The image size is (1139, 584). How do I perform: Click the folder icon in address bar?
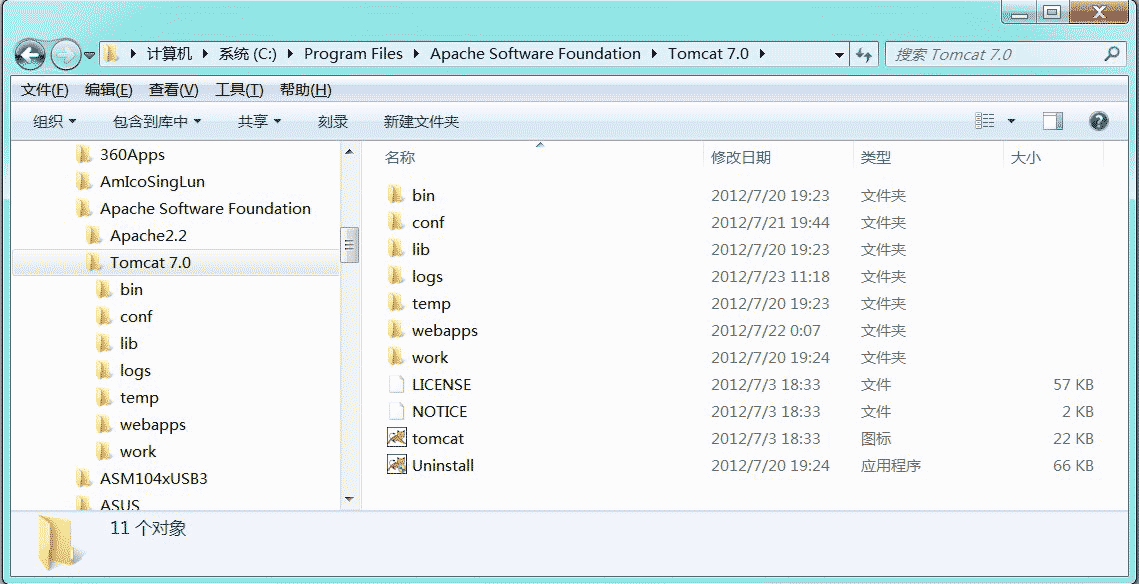(110, 54)
